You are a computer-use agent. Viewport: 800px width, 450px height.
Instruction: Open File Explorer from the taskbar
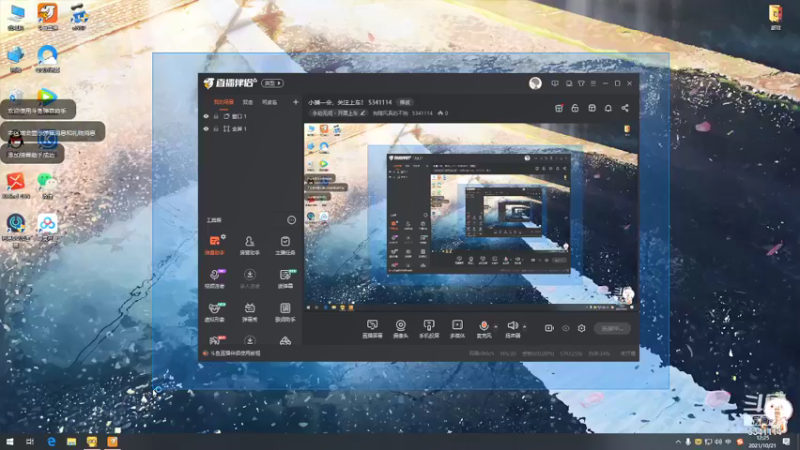click(71, 442)
